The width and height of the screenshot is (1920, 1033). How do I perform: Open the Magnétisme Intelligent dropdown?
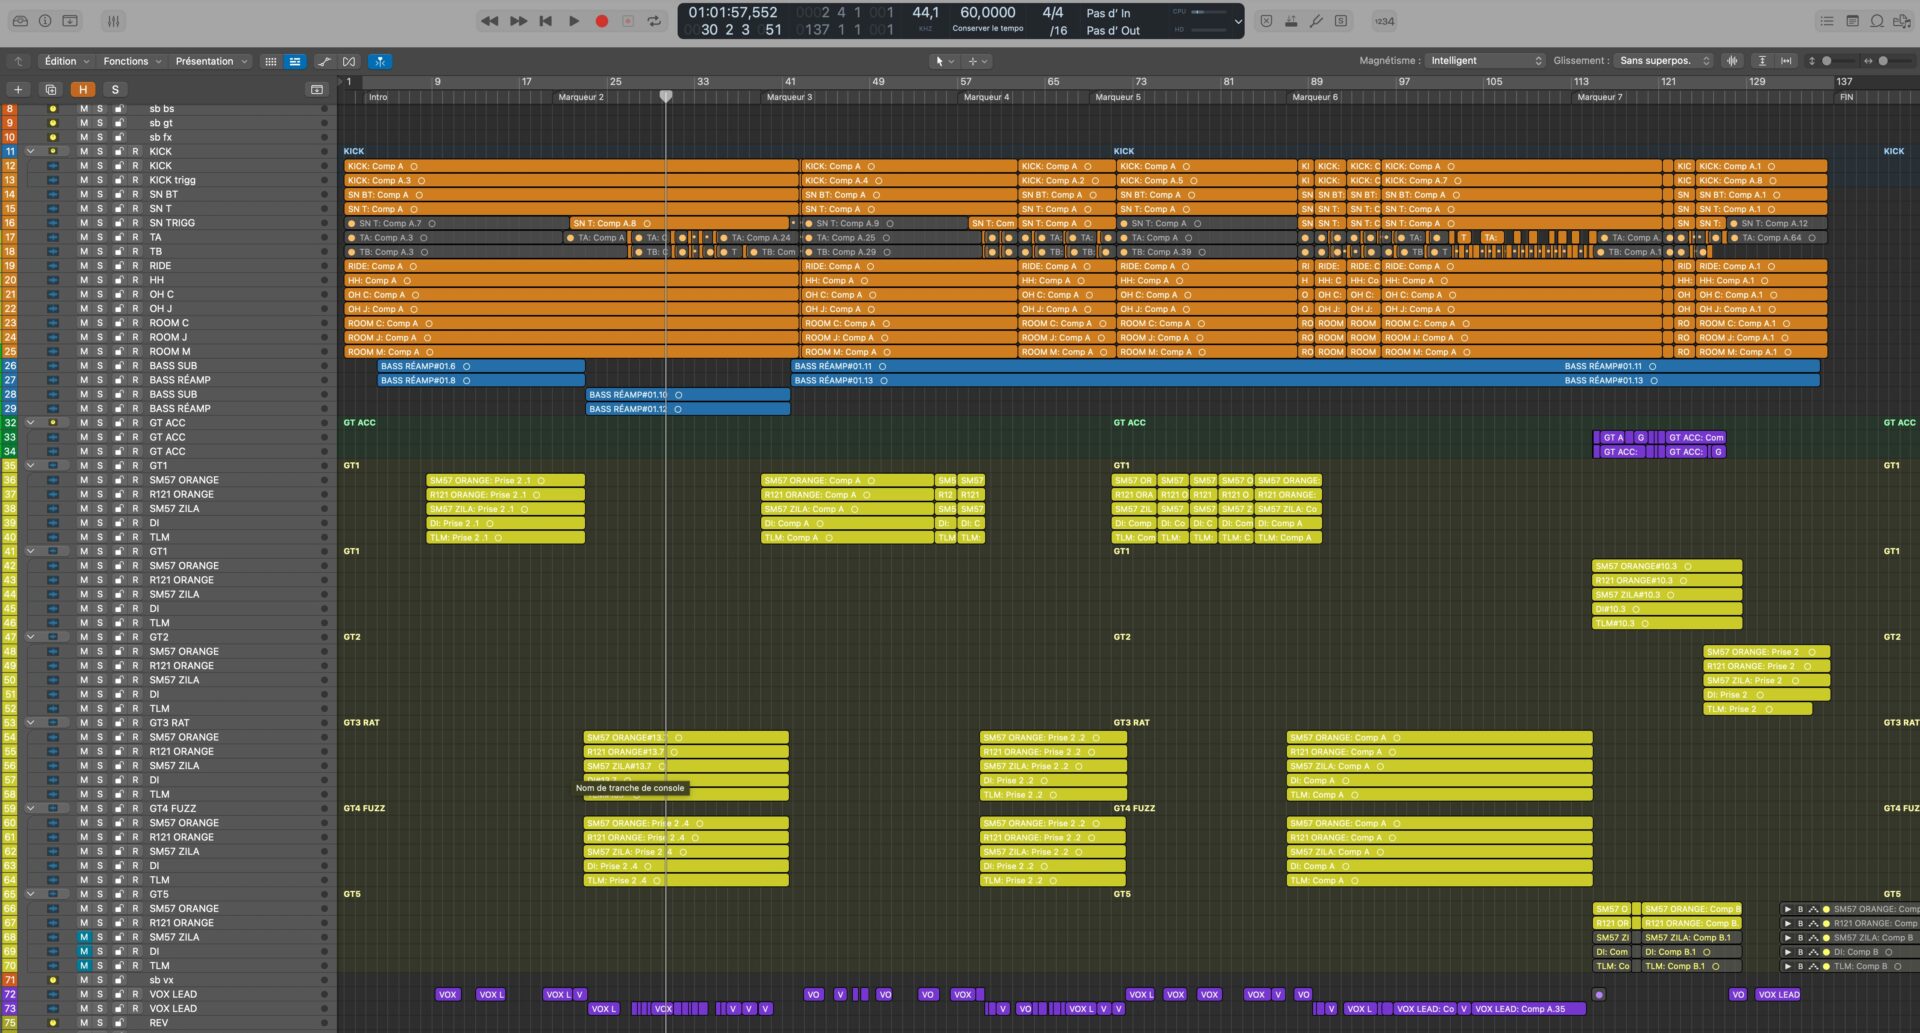1485,61
